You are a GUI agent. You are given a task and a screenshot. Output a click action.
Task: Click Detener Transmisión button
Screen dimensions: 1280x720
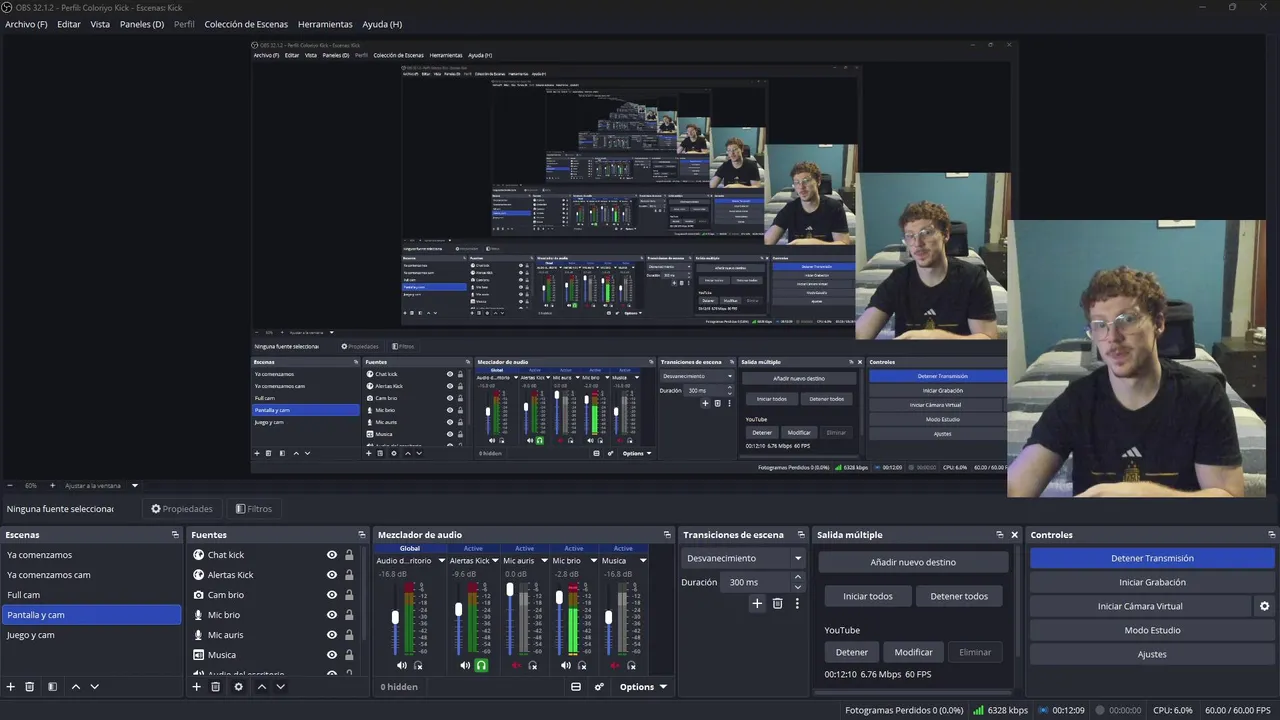[1152, 558]
